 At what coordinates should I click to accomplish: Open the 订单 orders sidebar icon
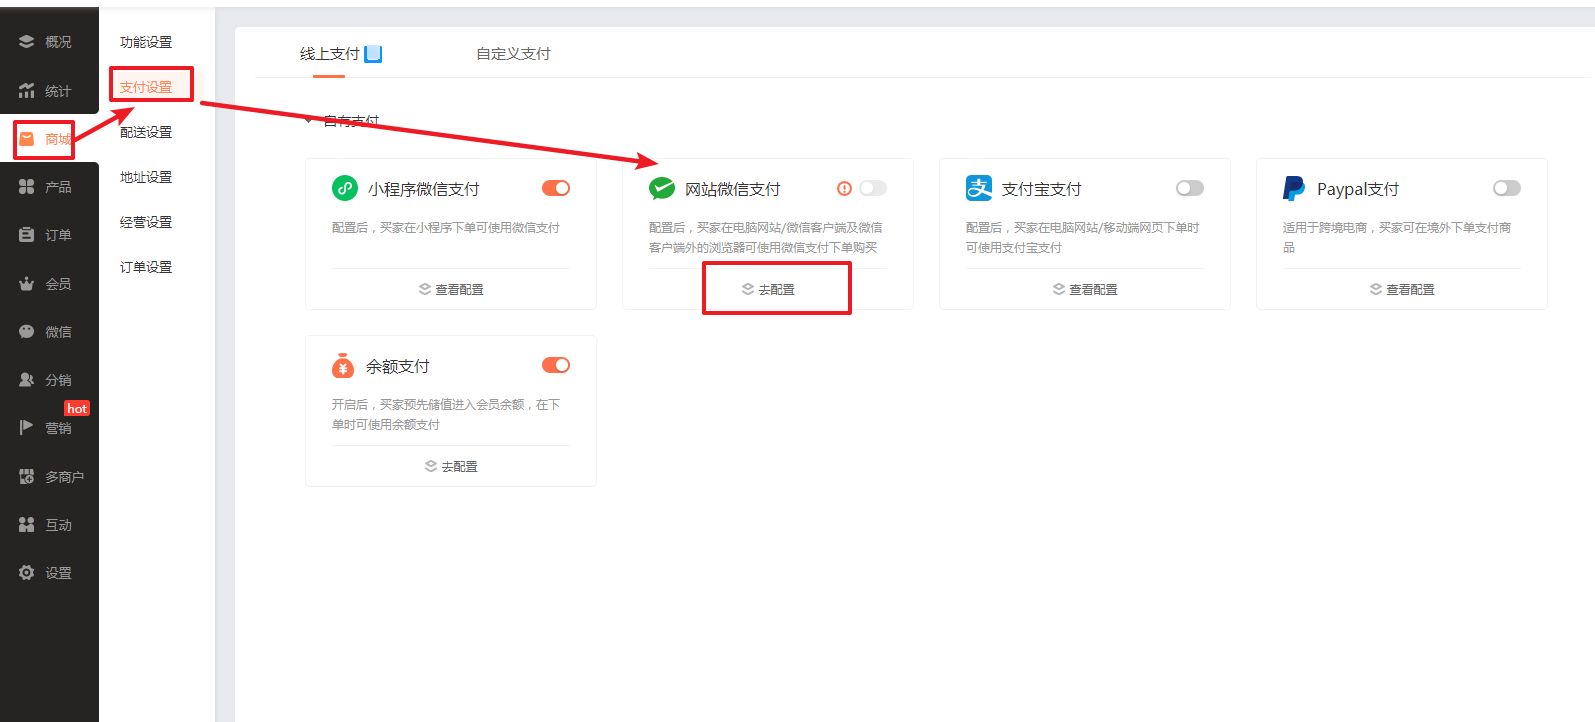pyautogui.click(x=27, y=235)
